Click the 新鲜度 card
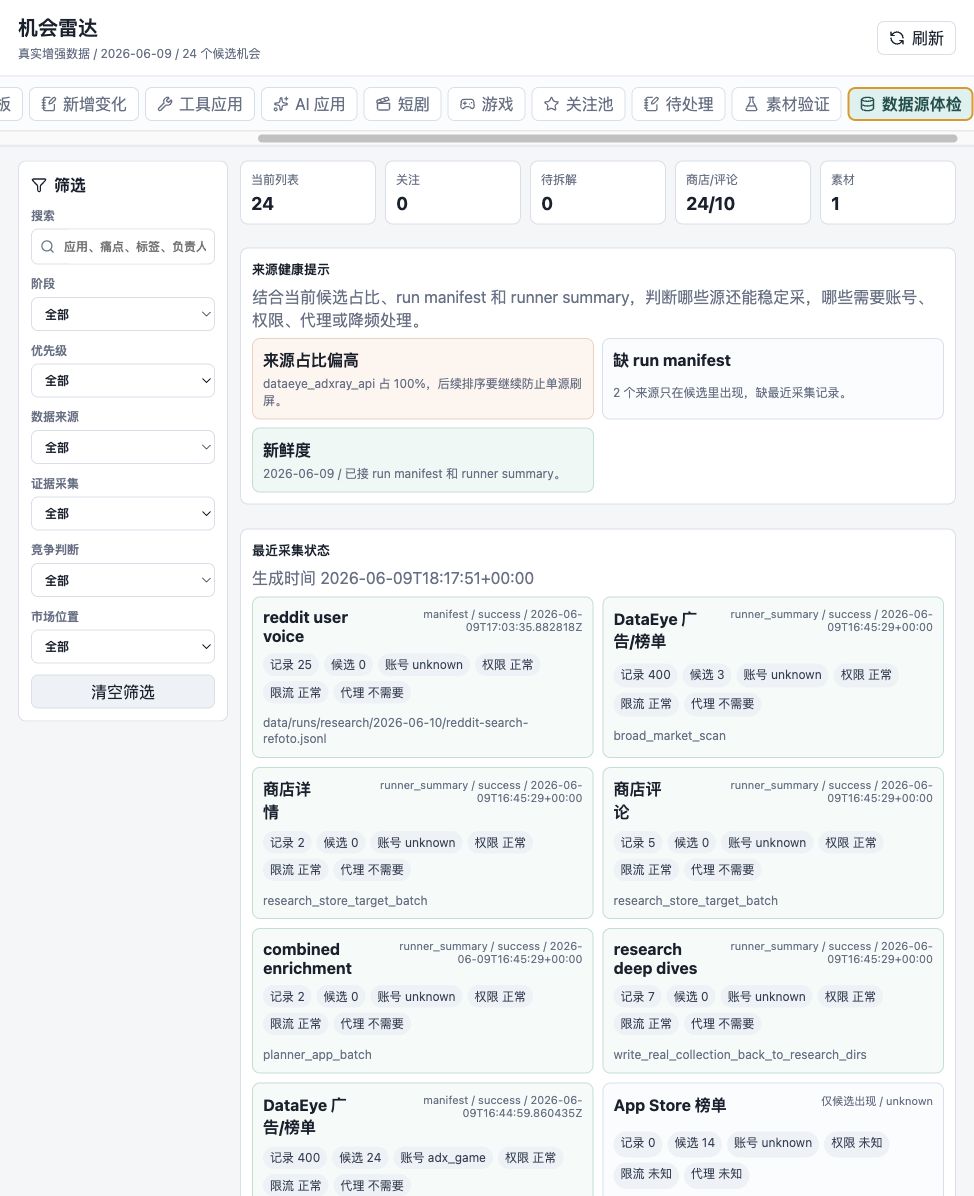The image size is (974, 1196). pos(423,460)
